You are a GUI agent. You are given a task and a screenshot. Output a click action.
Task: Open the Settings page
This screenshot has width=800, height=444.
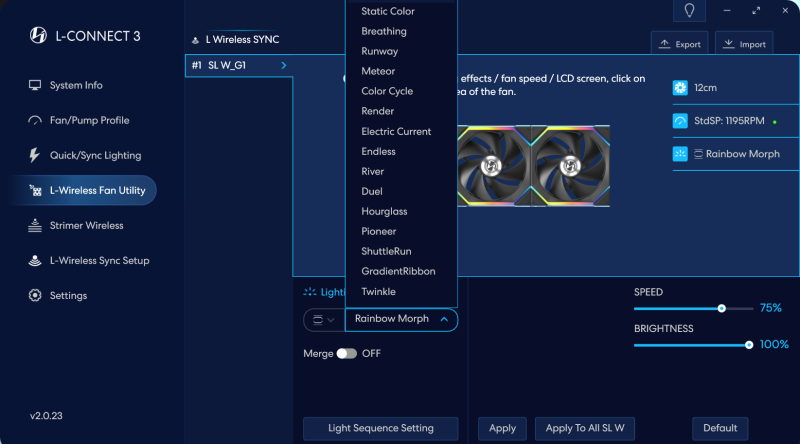[x=68, y=295]
